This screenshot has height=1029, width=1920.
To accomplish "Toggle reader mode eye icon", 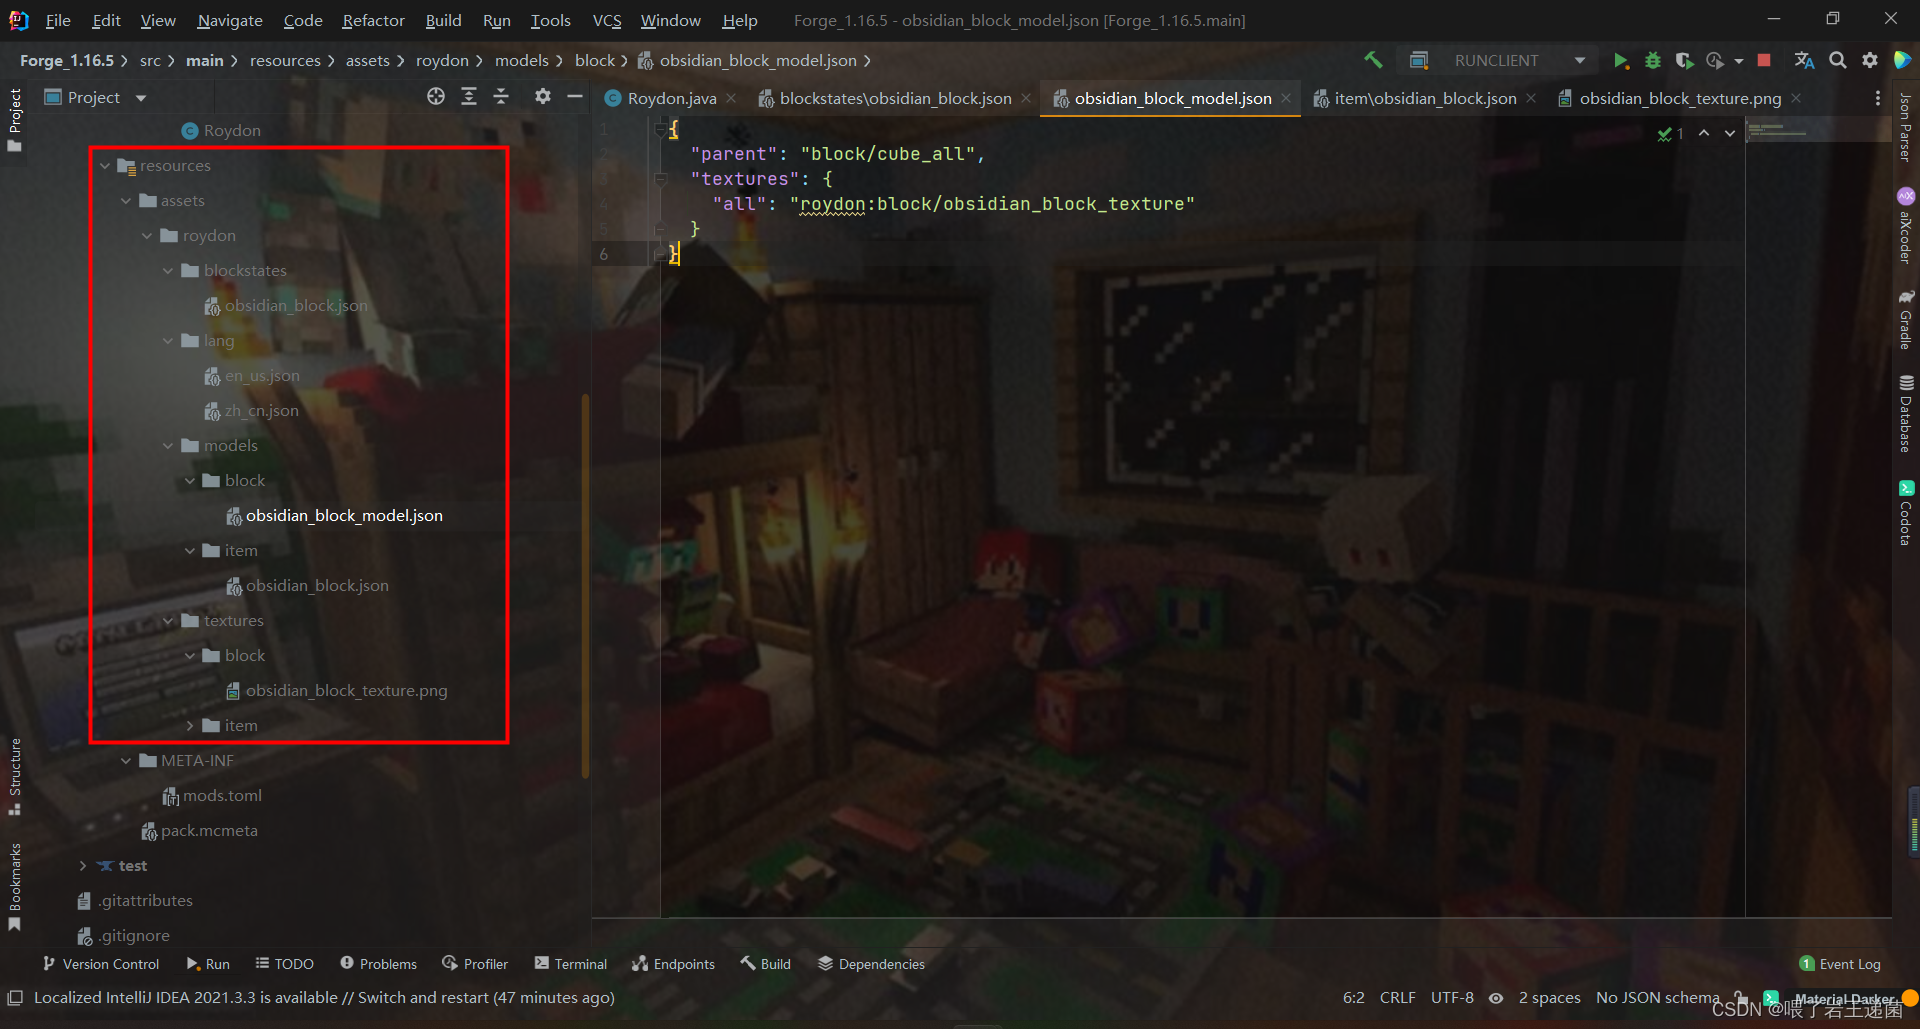I will [1496, 997].
